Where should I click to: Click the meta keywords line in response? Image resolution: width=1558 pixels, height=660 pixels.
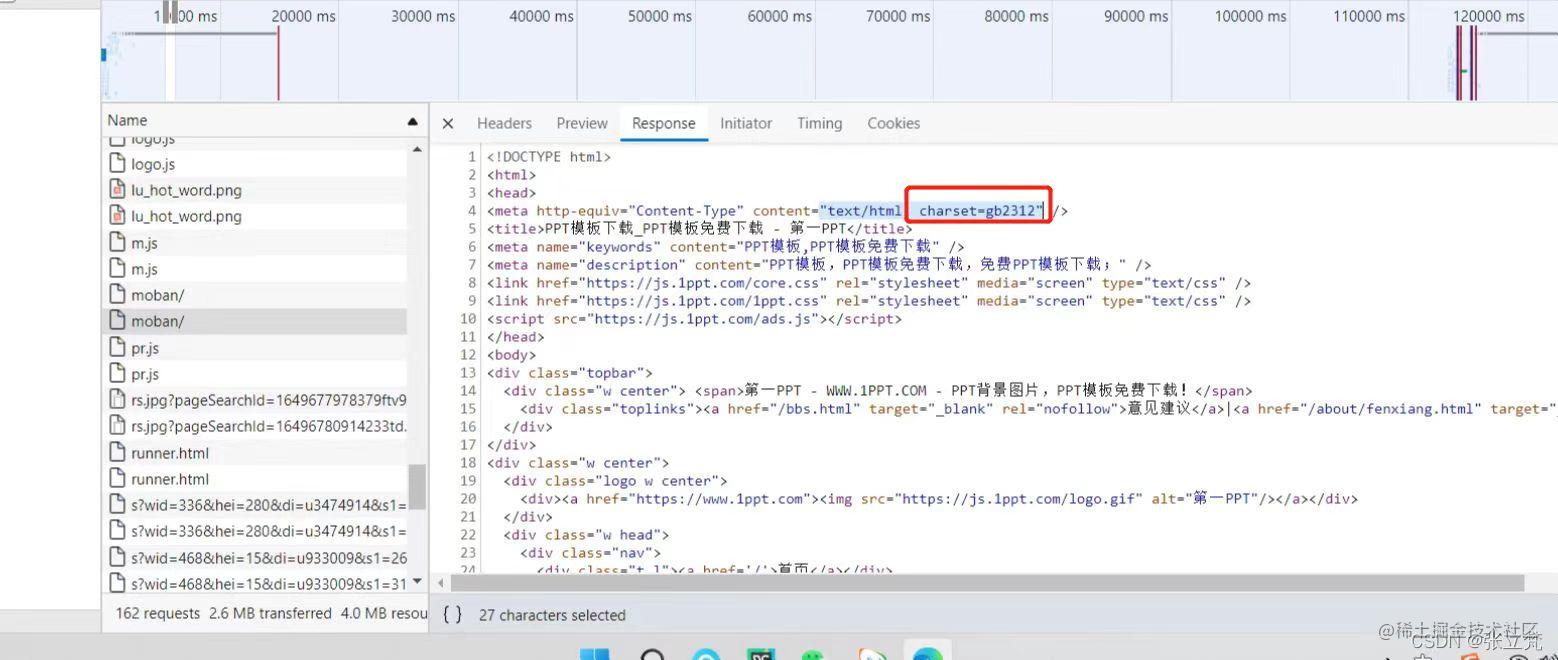click(x=726, y=247)
